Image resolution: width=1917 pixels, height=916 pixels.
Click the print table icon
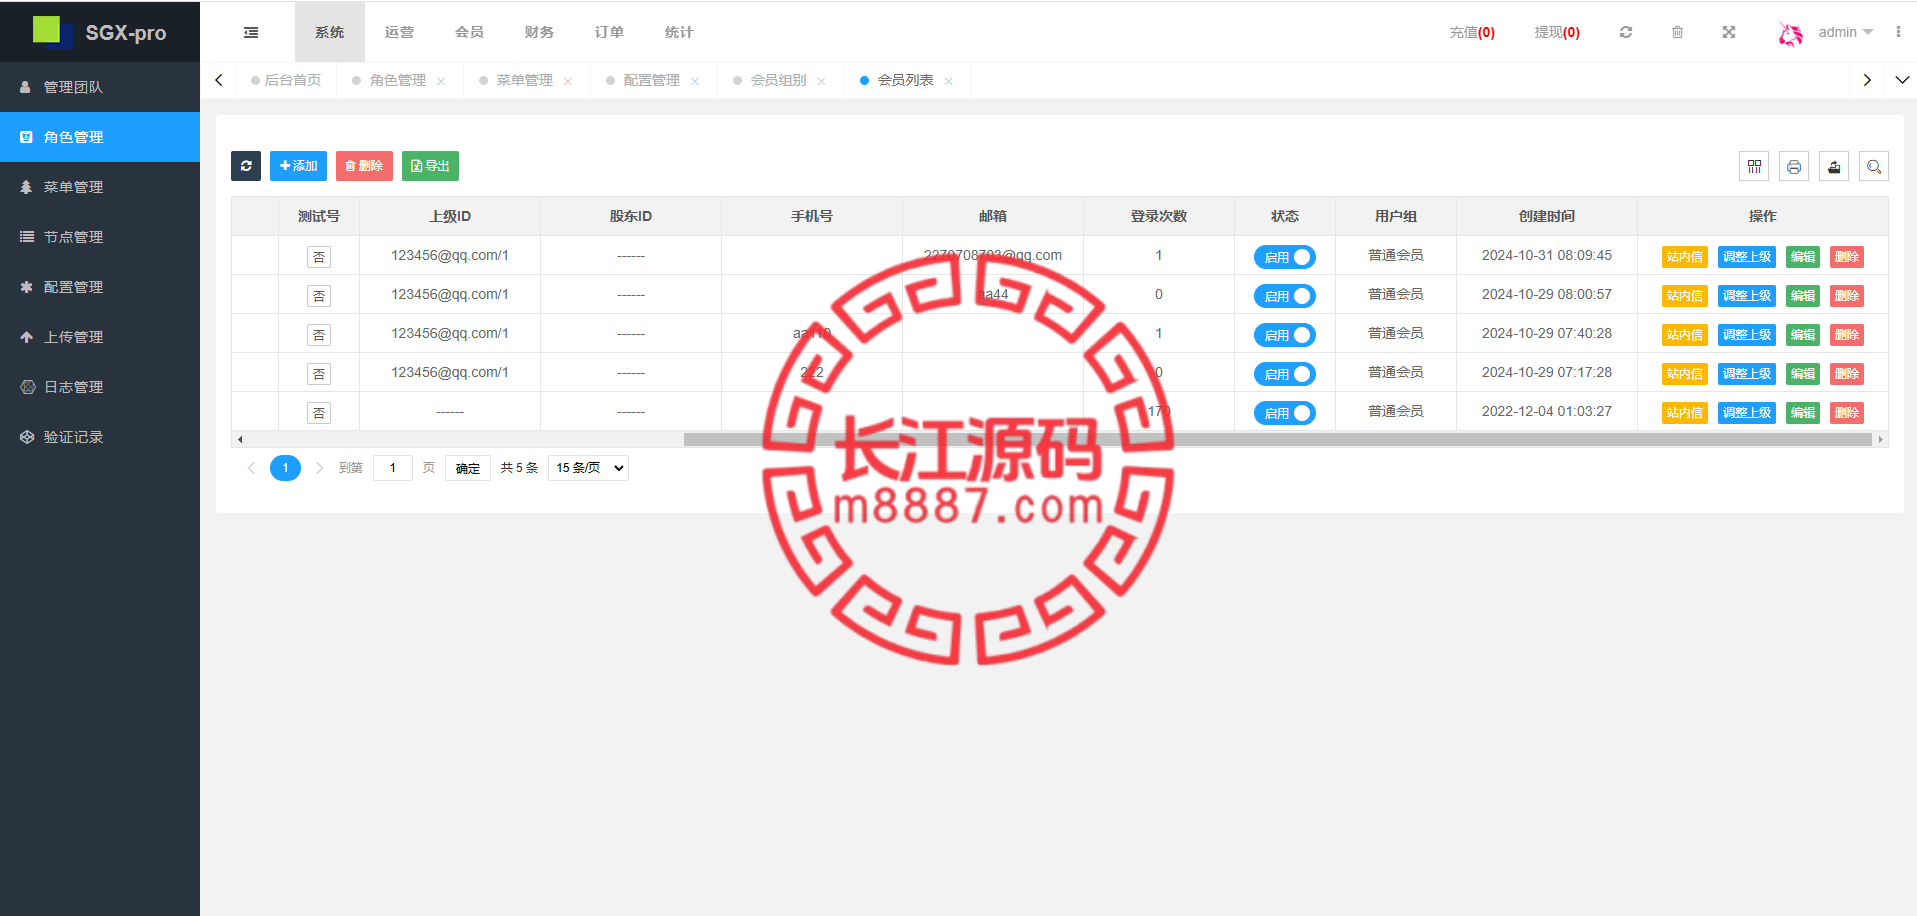pos(1794,166)
